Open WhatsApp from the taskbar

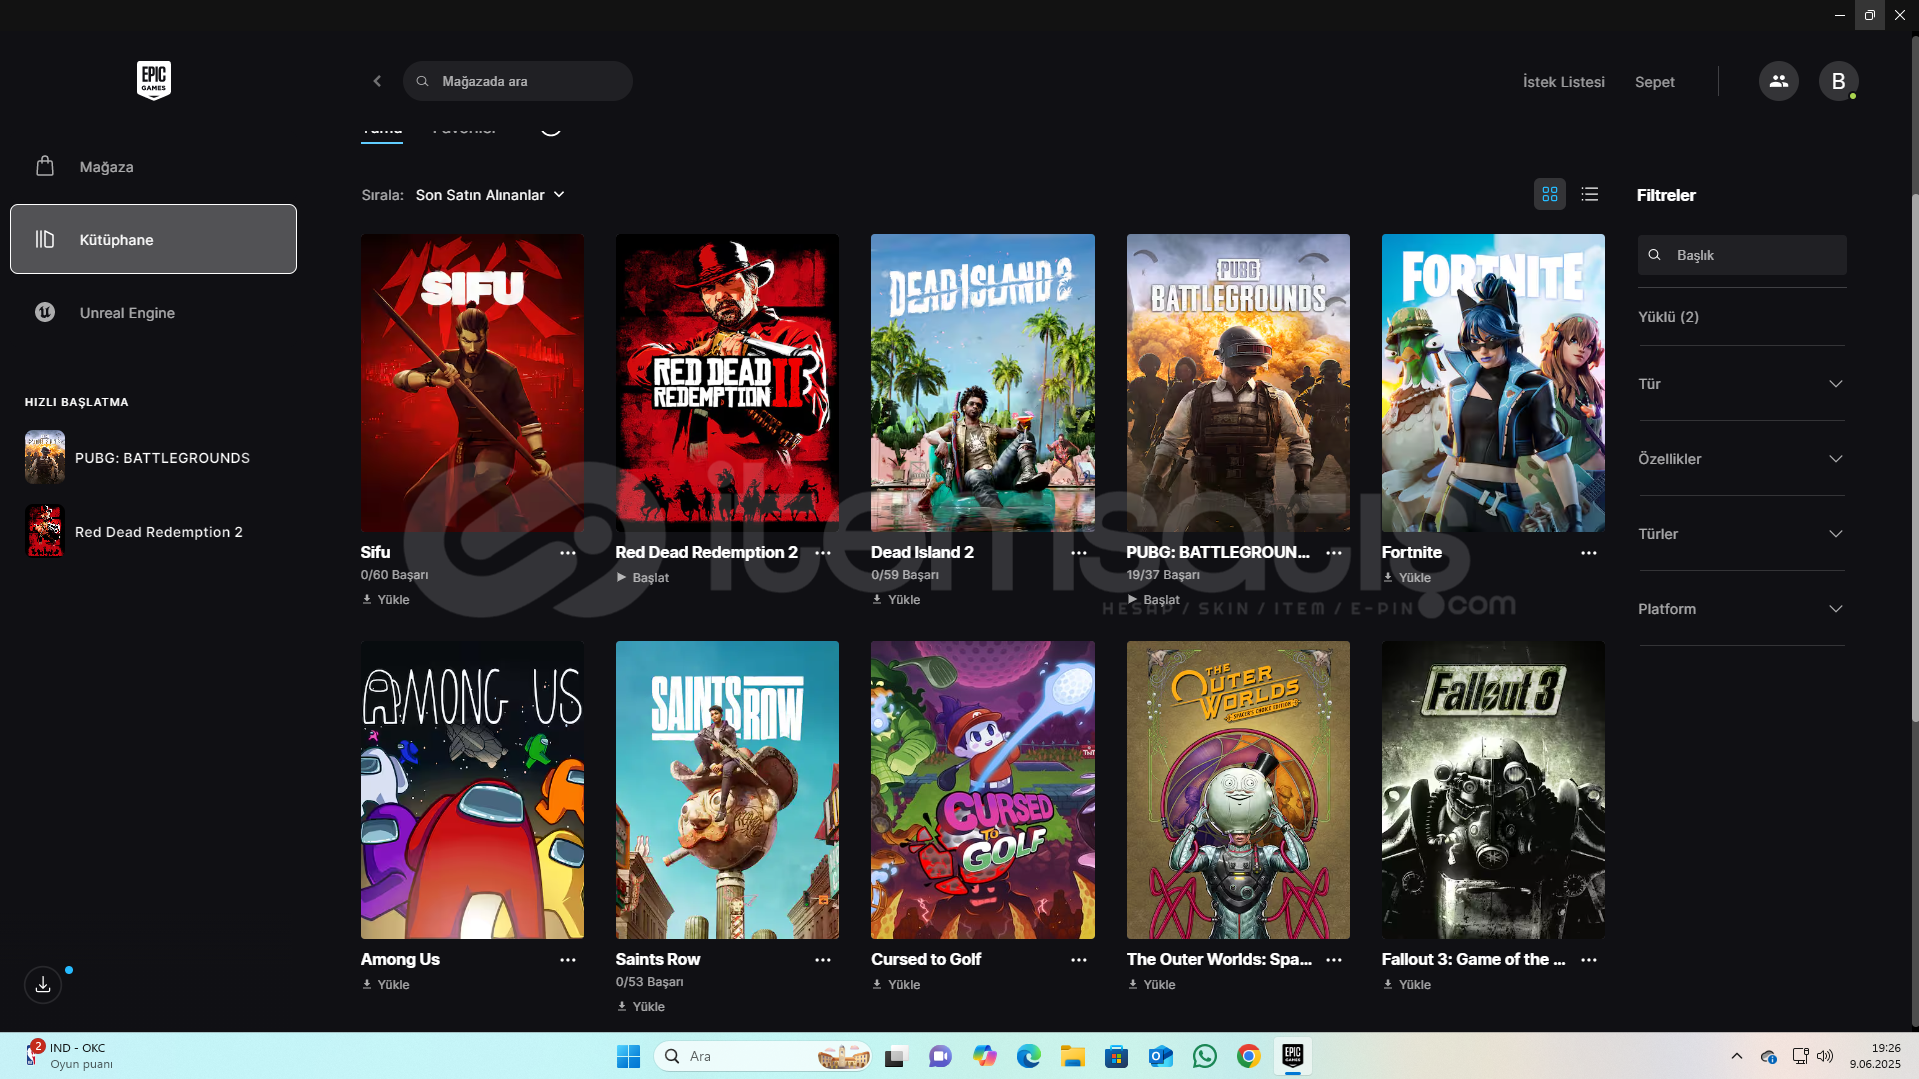pos(1205,1056)
